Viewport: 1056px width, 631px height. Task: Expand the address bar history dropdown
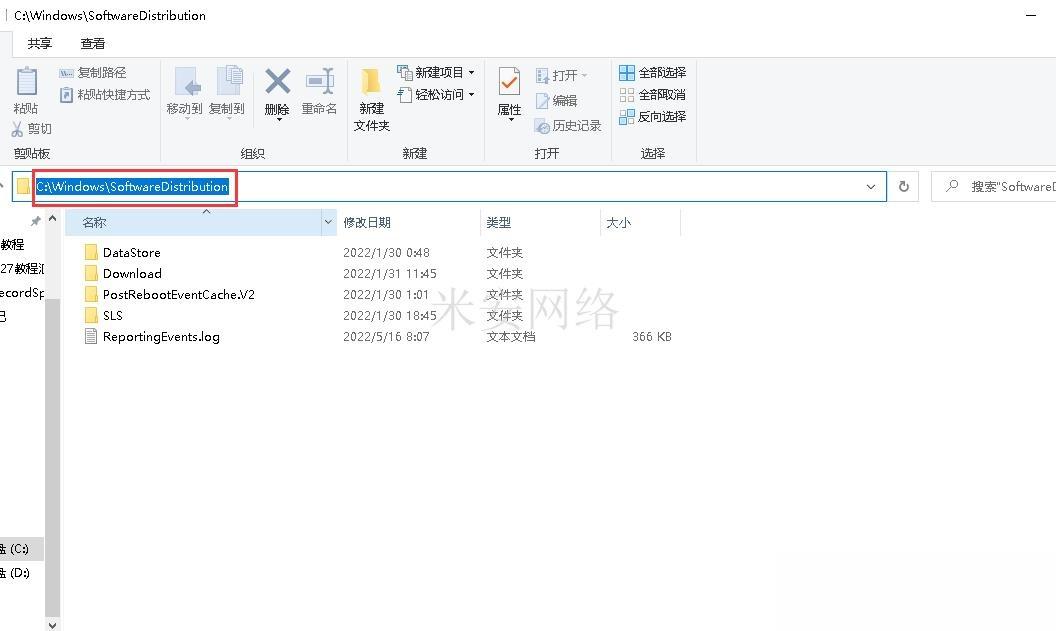[x=871, y=187]
